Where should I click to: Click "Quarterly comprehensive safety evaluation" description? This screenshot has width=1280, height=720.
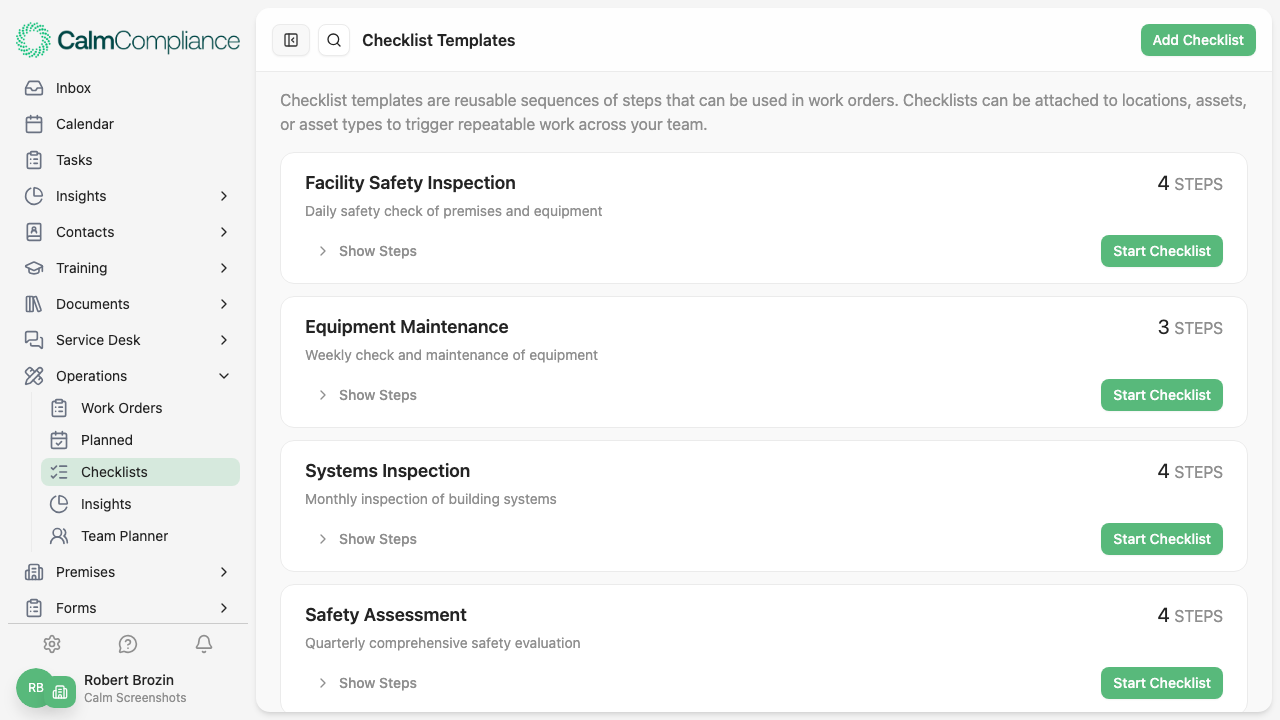[x=443, y=643]
